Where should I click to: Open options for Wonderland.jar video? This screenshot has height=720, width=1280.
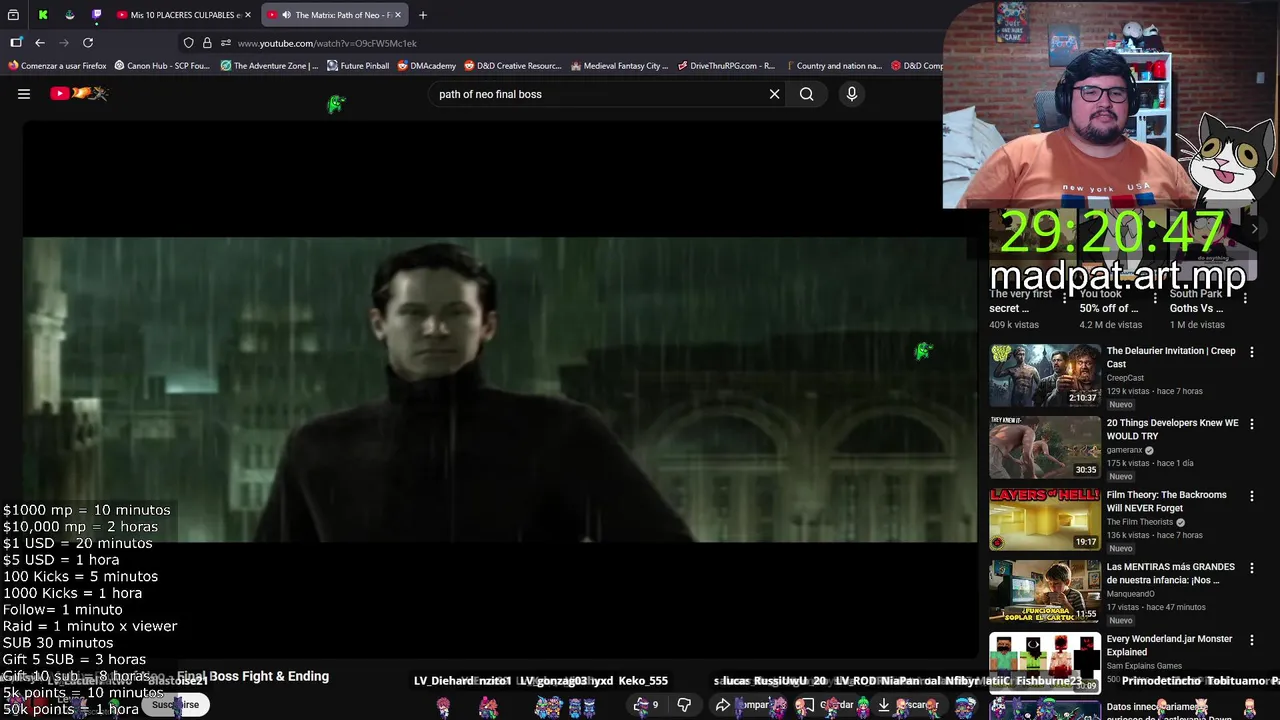1251,640
